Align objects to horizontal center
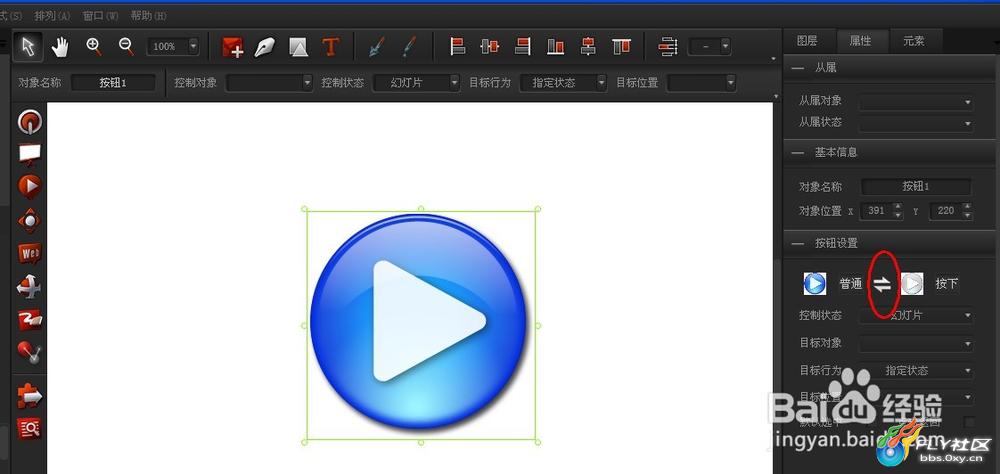The image size is (1000, 474). 490,46
